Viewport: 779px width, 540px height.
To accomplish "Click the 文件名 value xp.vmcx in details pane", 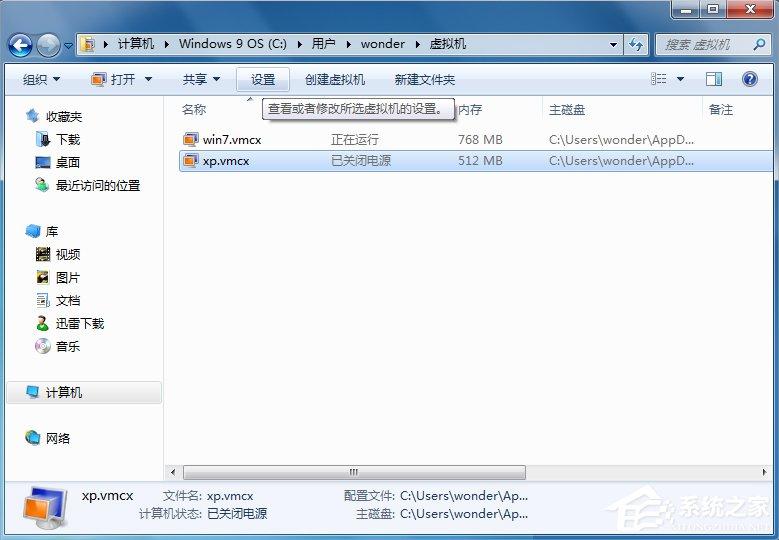I will pyautogui.click(x=230, y=496).
